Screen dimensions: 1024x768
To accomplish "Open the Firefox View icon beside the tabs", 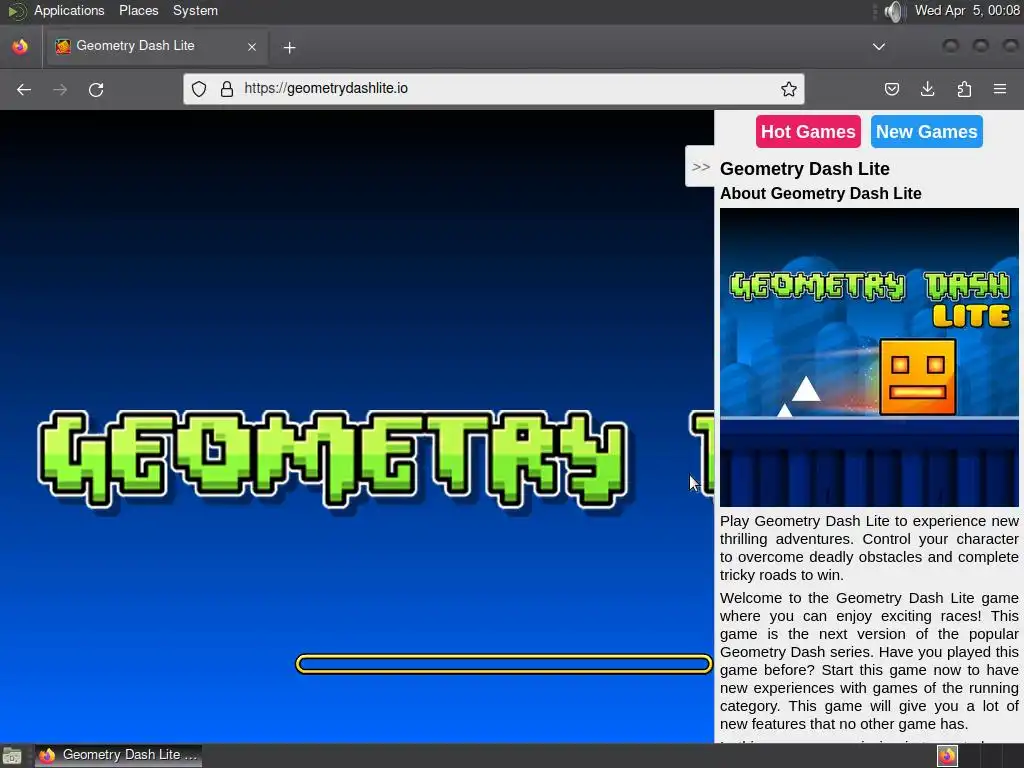I will pos(20,46).
